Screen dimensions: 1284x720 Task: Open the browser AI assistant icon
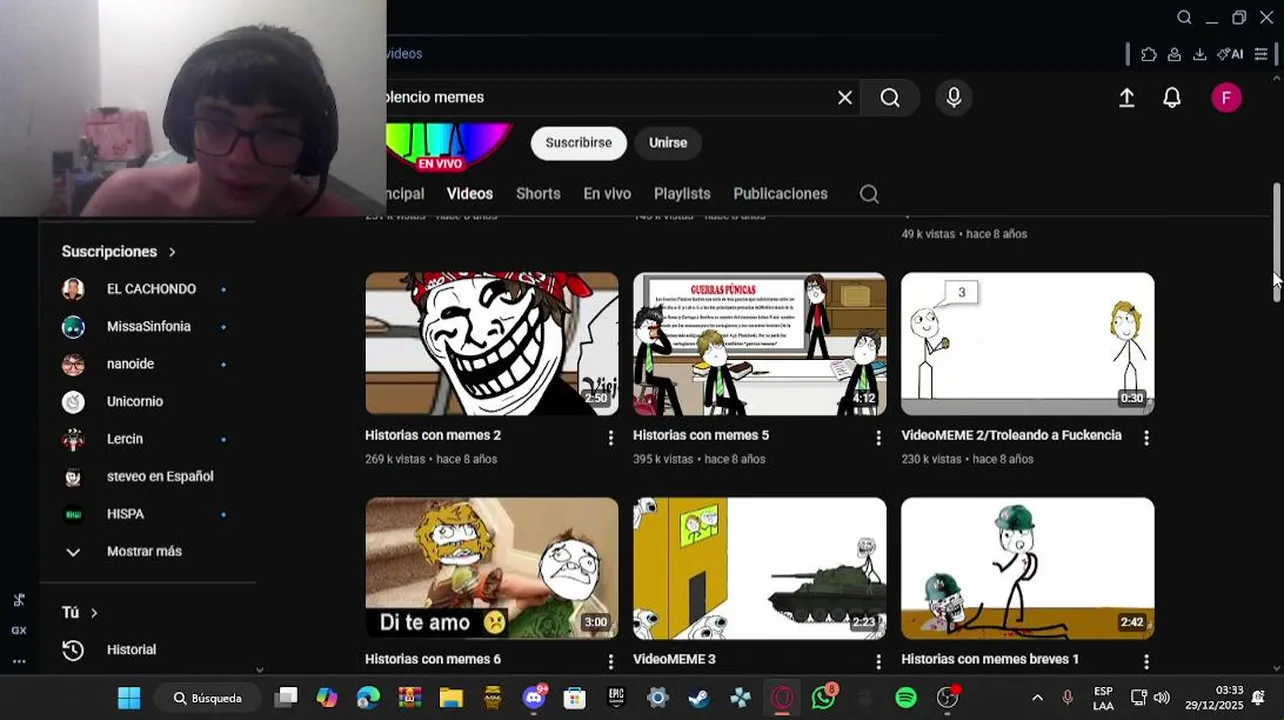[x=1230, y=54]
